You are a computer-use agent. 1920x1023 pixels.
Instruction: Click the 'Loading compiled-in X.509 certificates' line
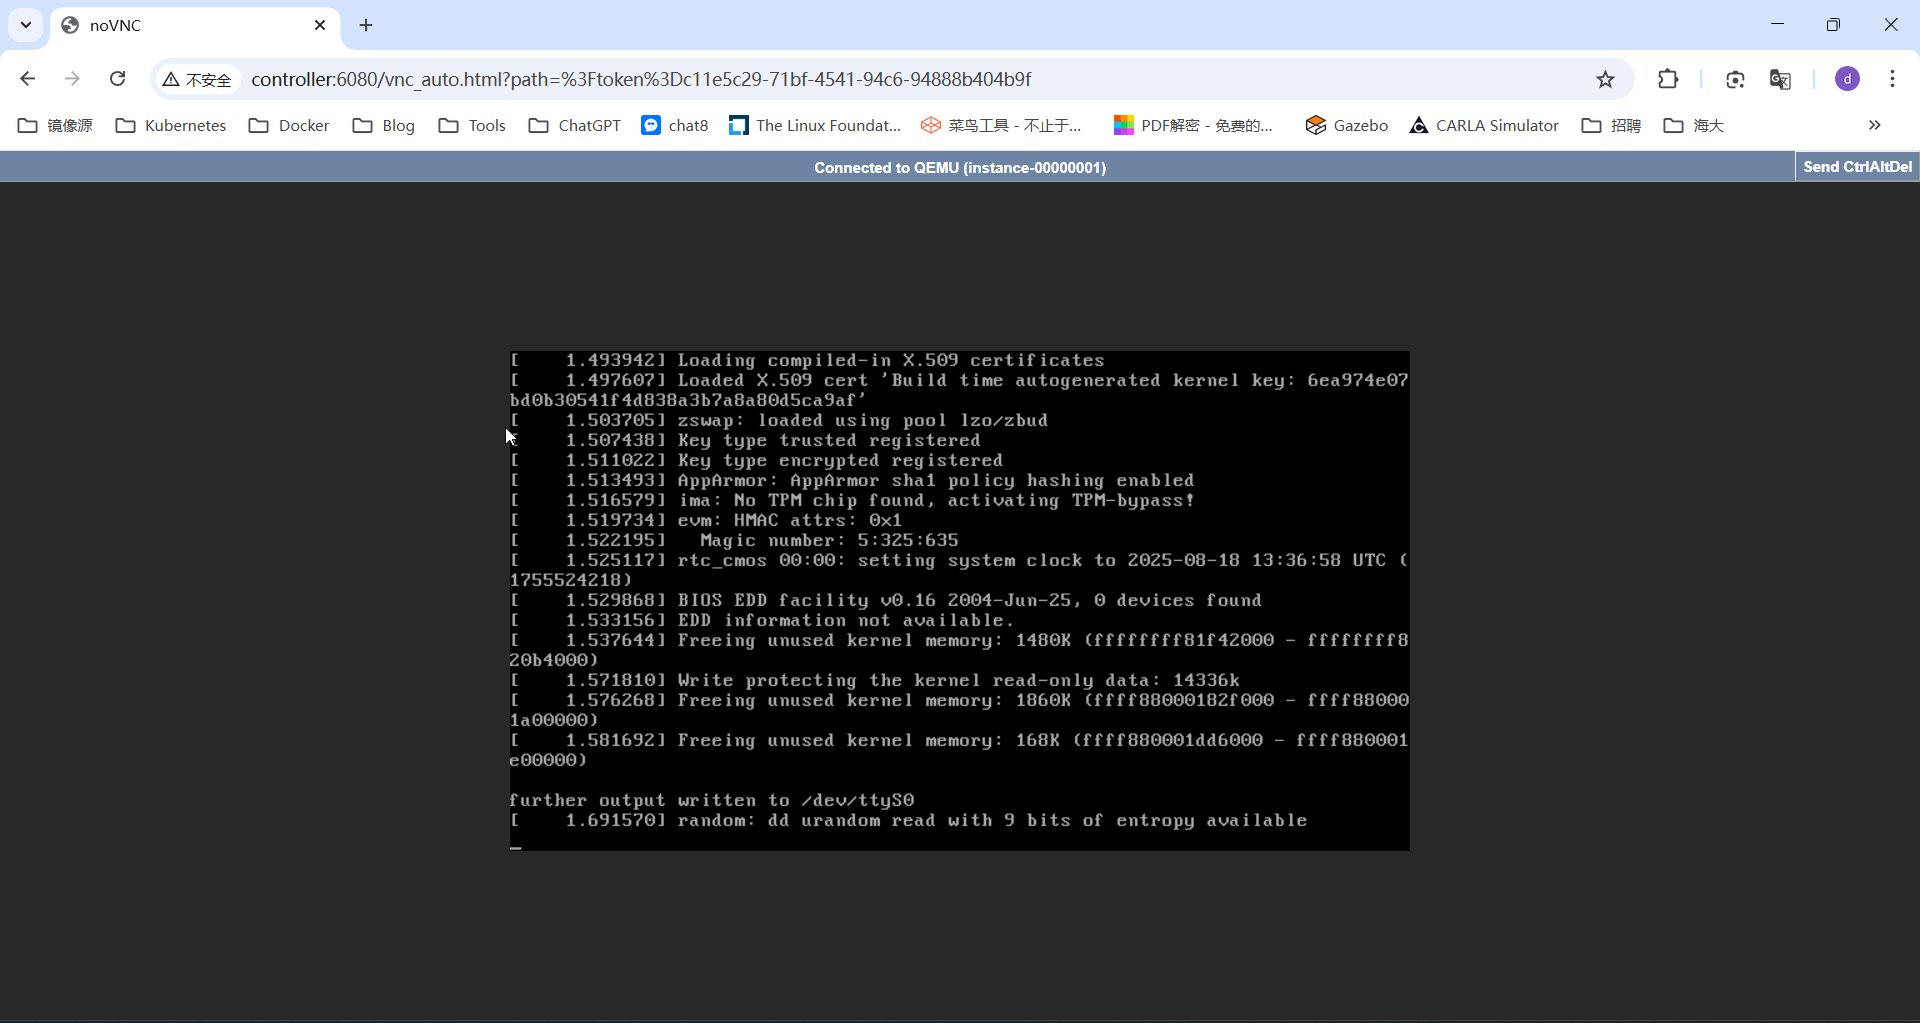point(807,360)
